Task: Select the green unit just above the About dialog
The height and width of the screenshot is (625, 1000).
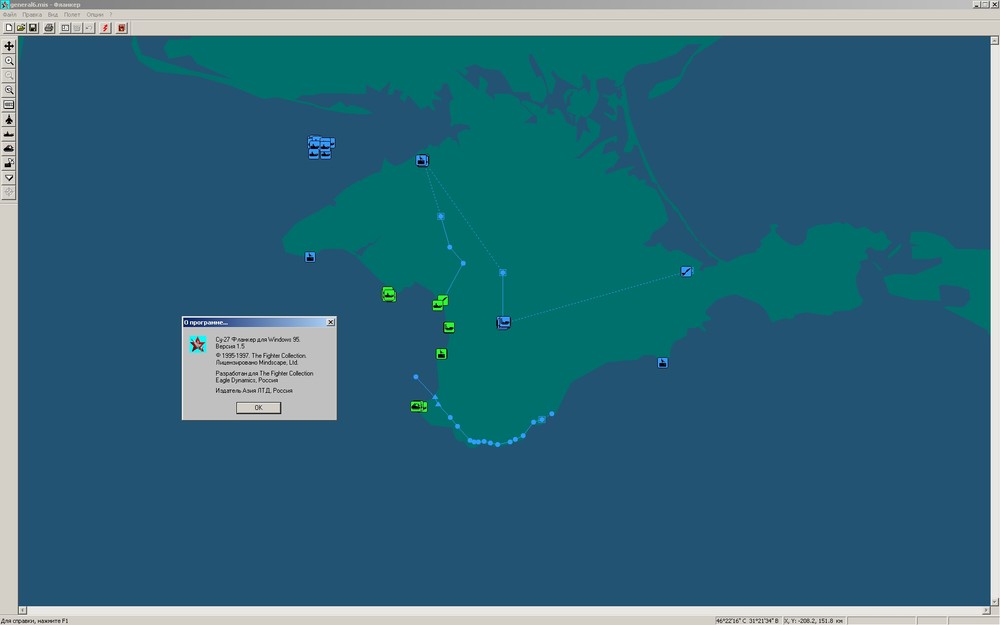Action: point(389,295)
